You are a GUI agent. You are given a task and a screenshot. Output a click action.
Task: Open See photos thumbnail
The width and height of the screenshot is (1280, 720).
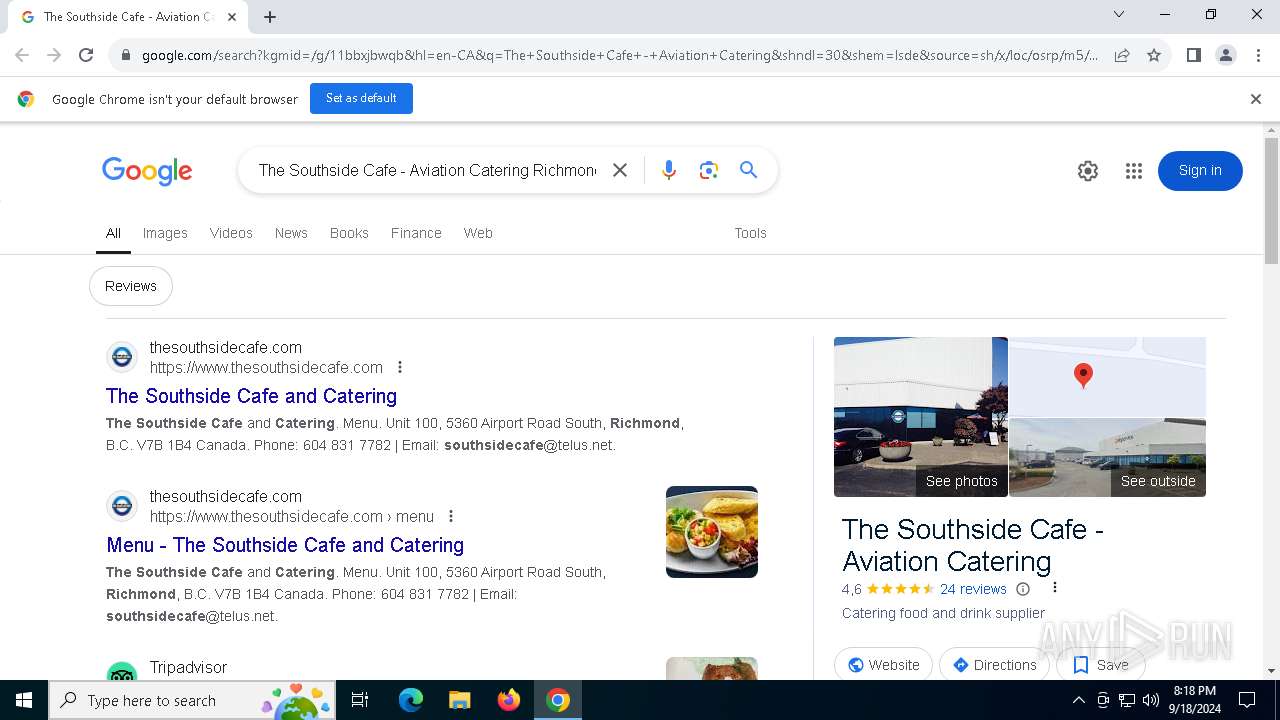pos(921,417)
